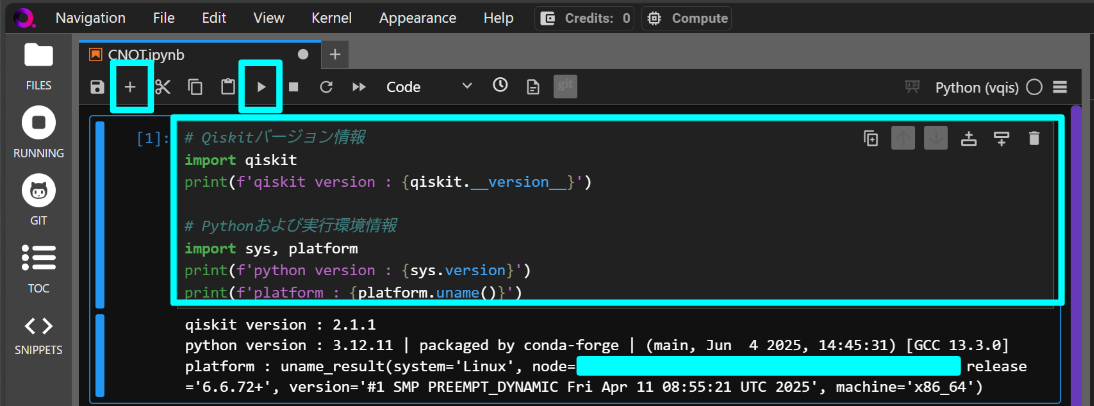Open the Kernel menu
This screenshot has height=406, width=1094.
click(331, 18)
